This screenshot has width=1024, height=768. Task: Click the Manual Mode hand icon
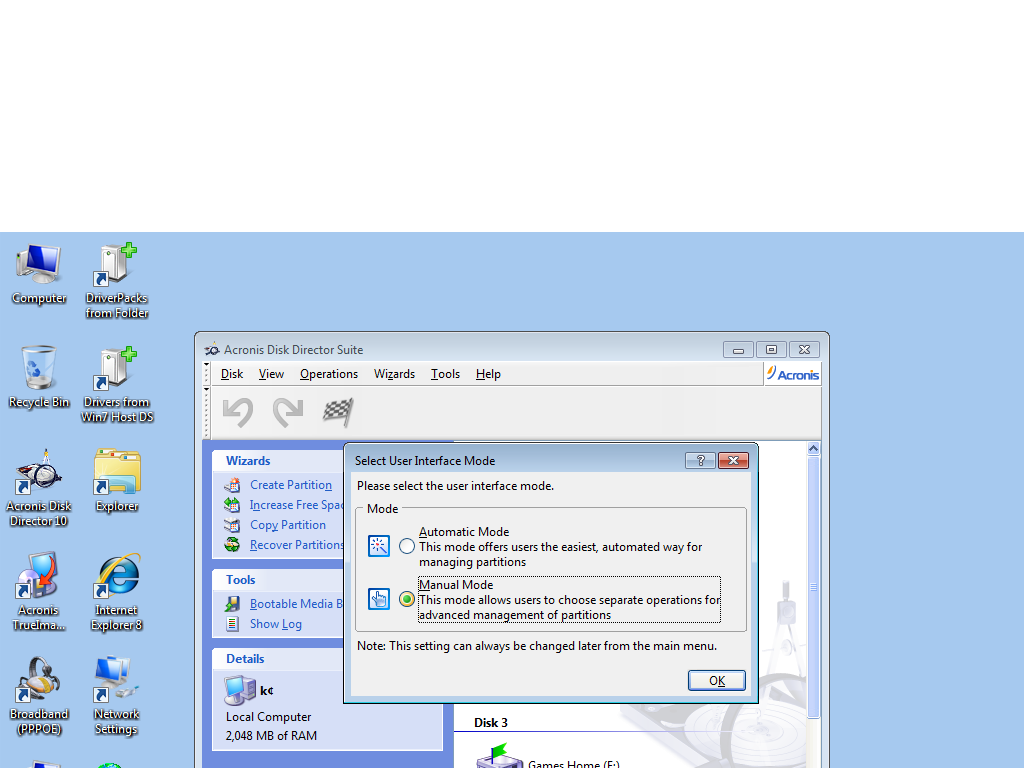(379, 599)
